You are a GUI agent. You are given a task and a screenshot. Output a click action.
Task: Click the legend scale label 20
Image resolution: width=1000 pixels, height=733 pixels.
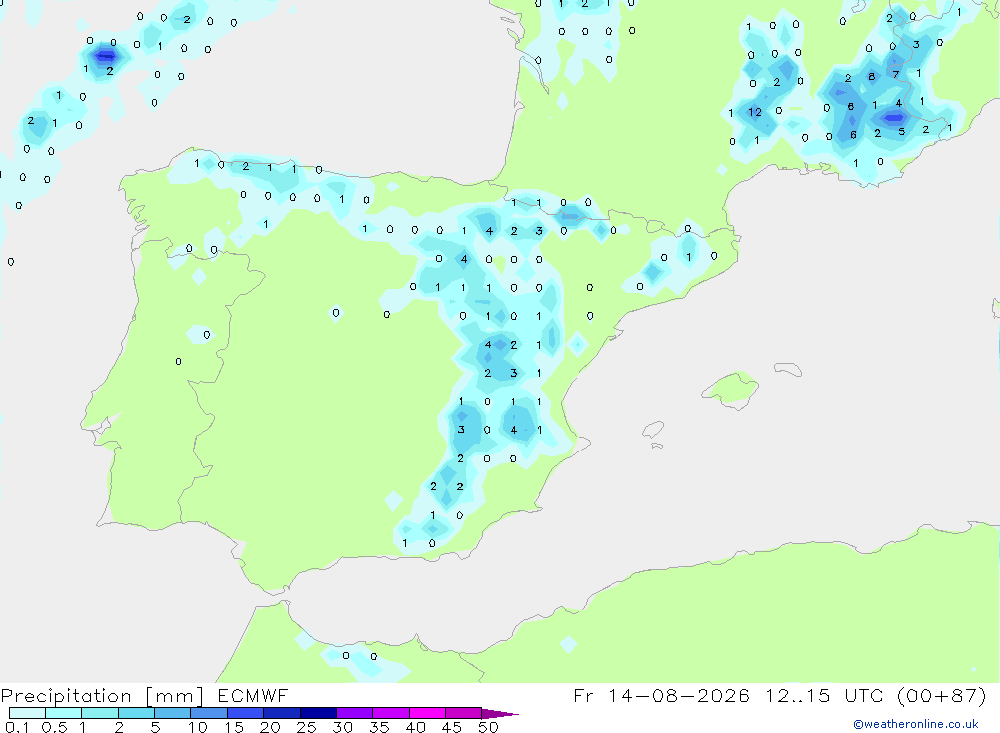click(270, 727)
